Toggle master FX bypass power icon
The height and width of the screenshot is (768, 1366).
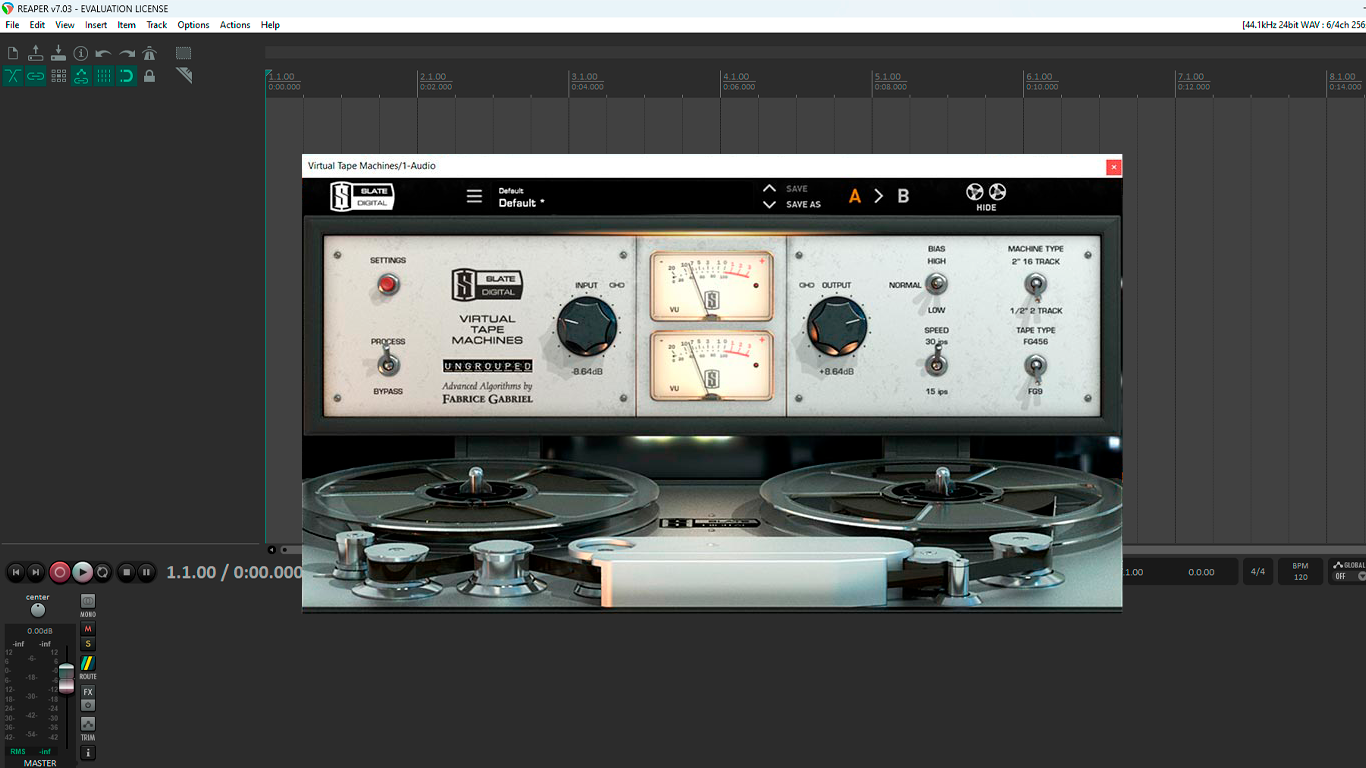point(88,705)
